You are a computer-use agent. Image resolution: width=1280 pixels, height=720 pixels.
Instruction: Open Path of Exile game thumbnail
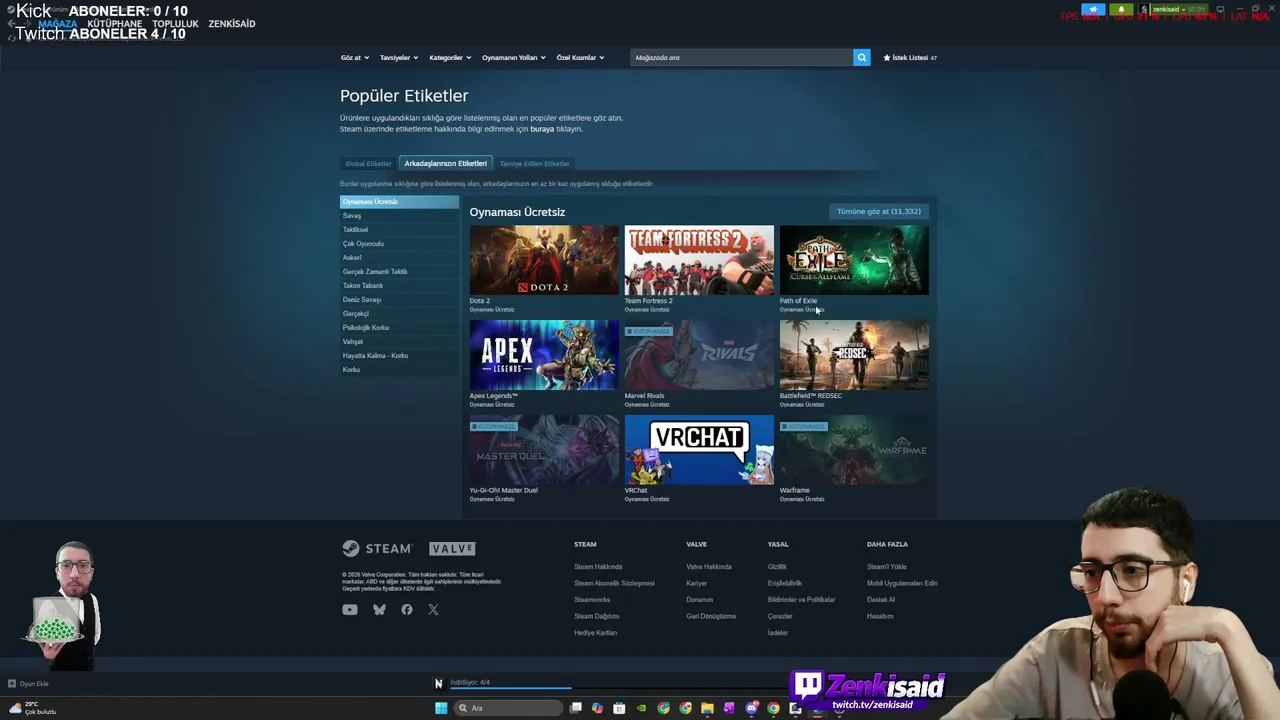point(854,260)
